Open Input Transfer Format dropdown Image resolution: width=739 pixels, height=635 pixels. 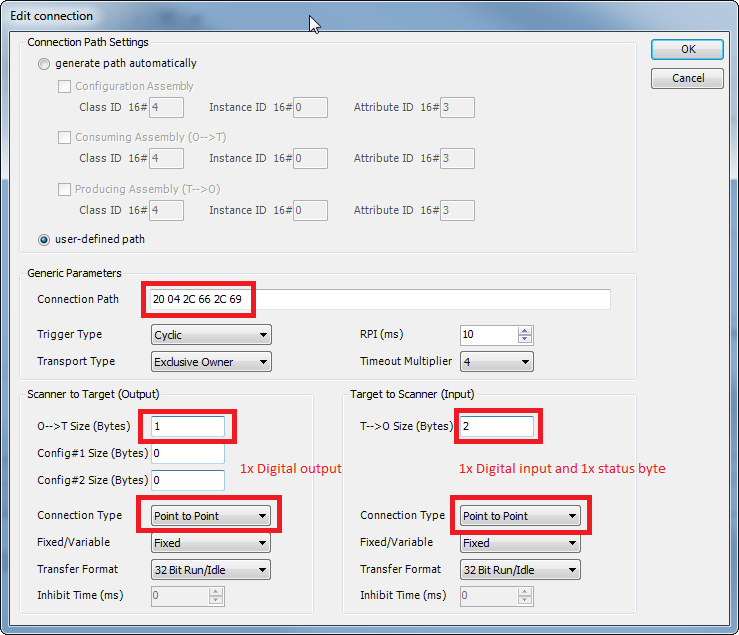point(520,570)
